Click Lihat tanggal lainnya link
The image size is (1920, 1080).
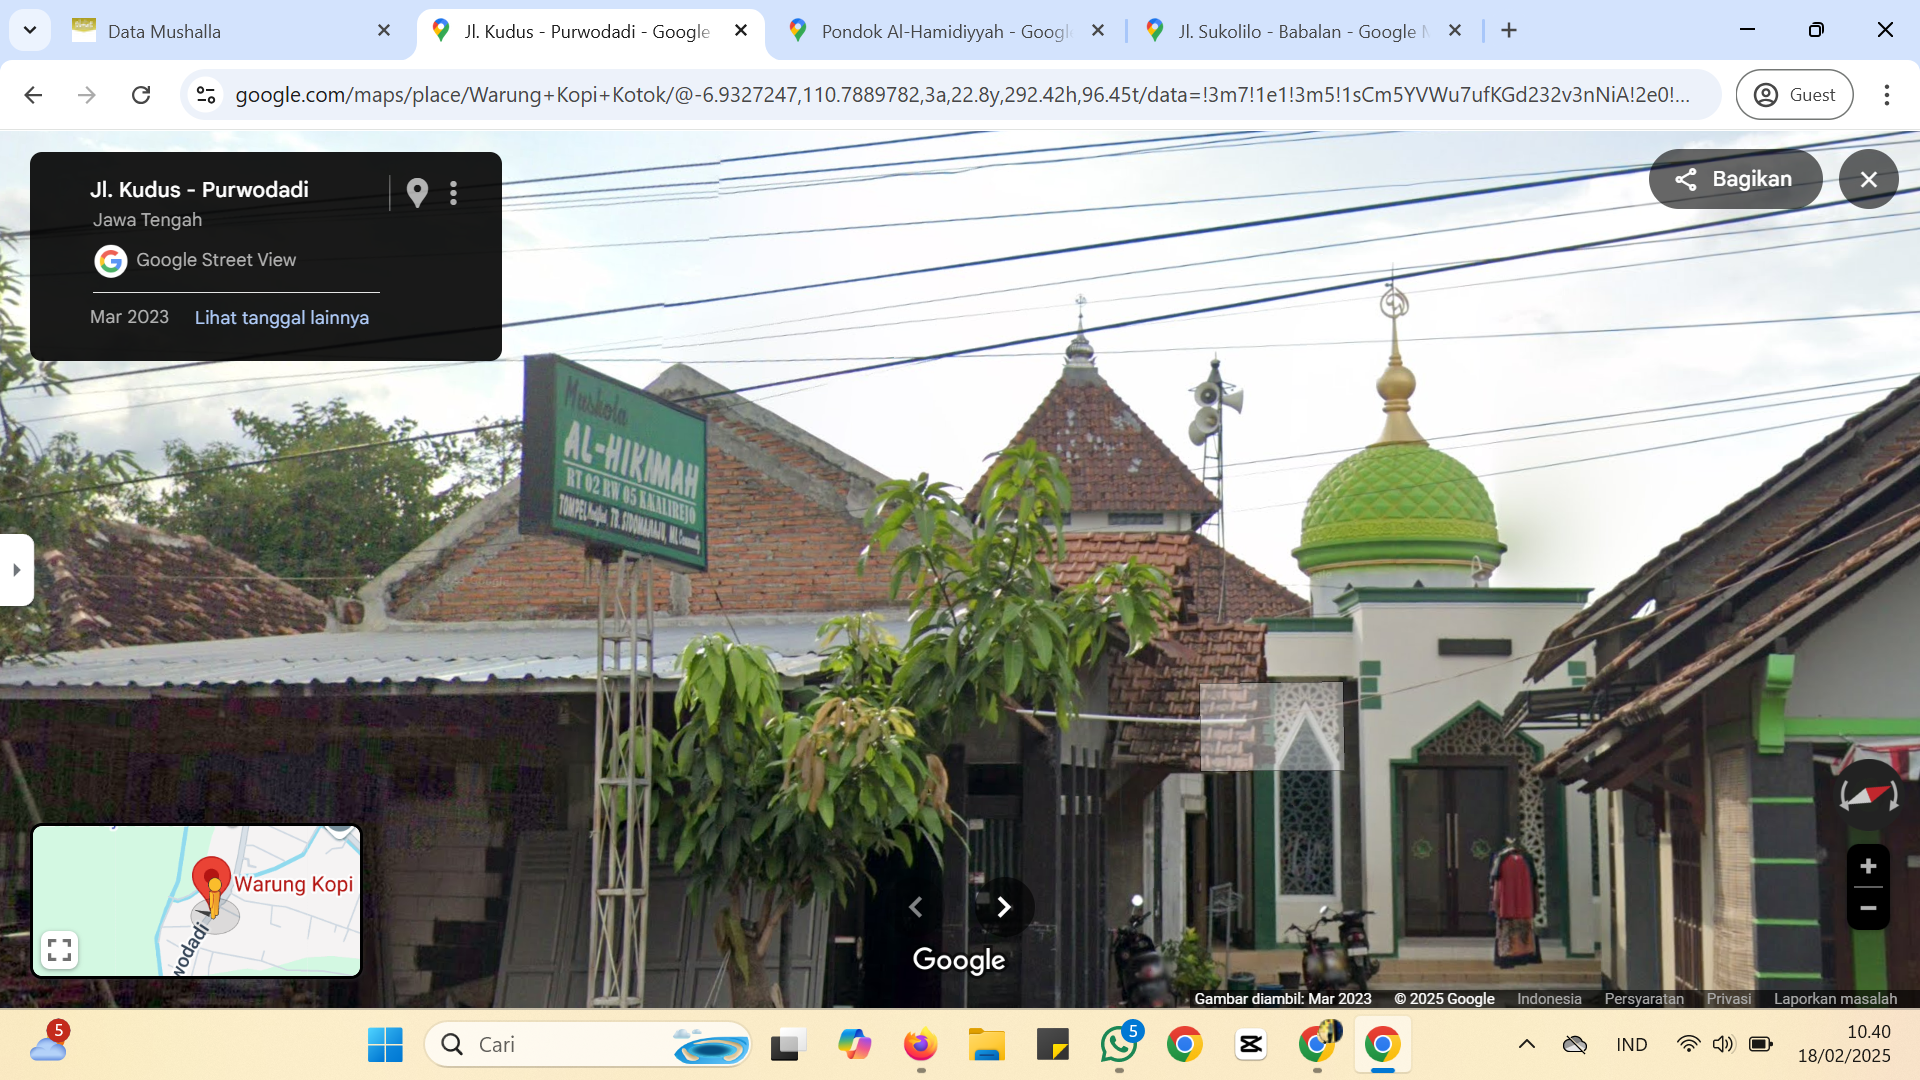click(x=282, y=318)
